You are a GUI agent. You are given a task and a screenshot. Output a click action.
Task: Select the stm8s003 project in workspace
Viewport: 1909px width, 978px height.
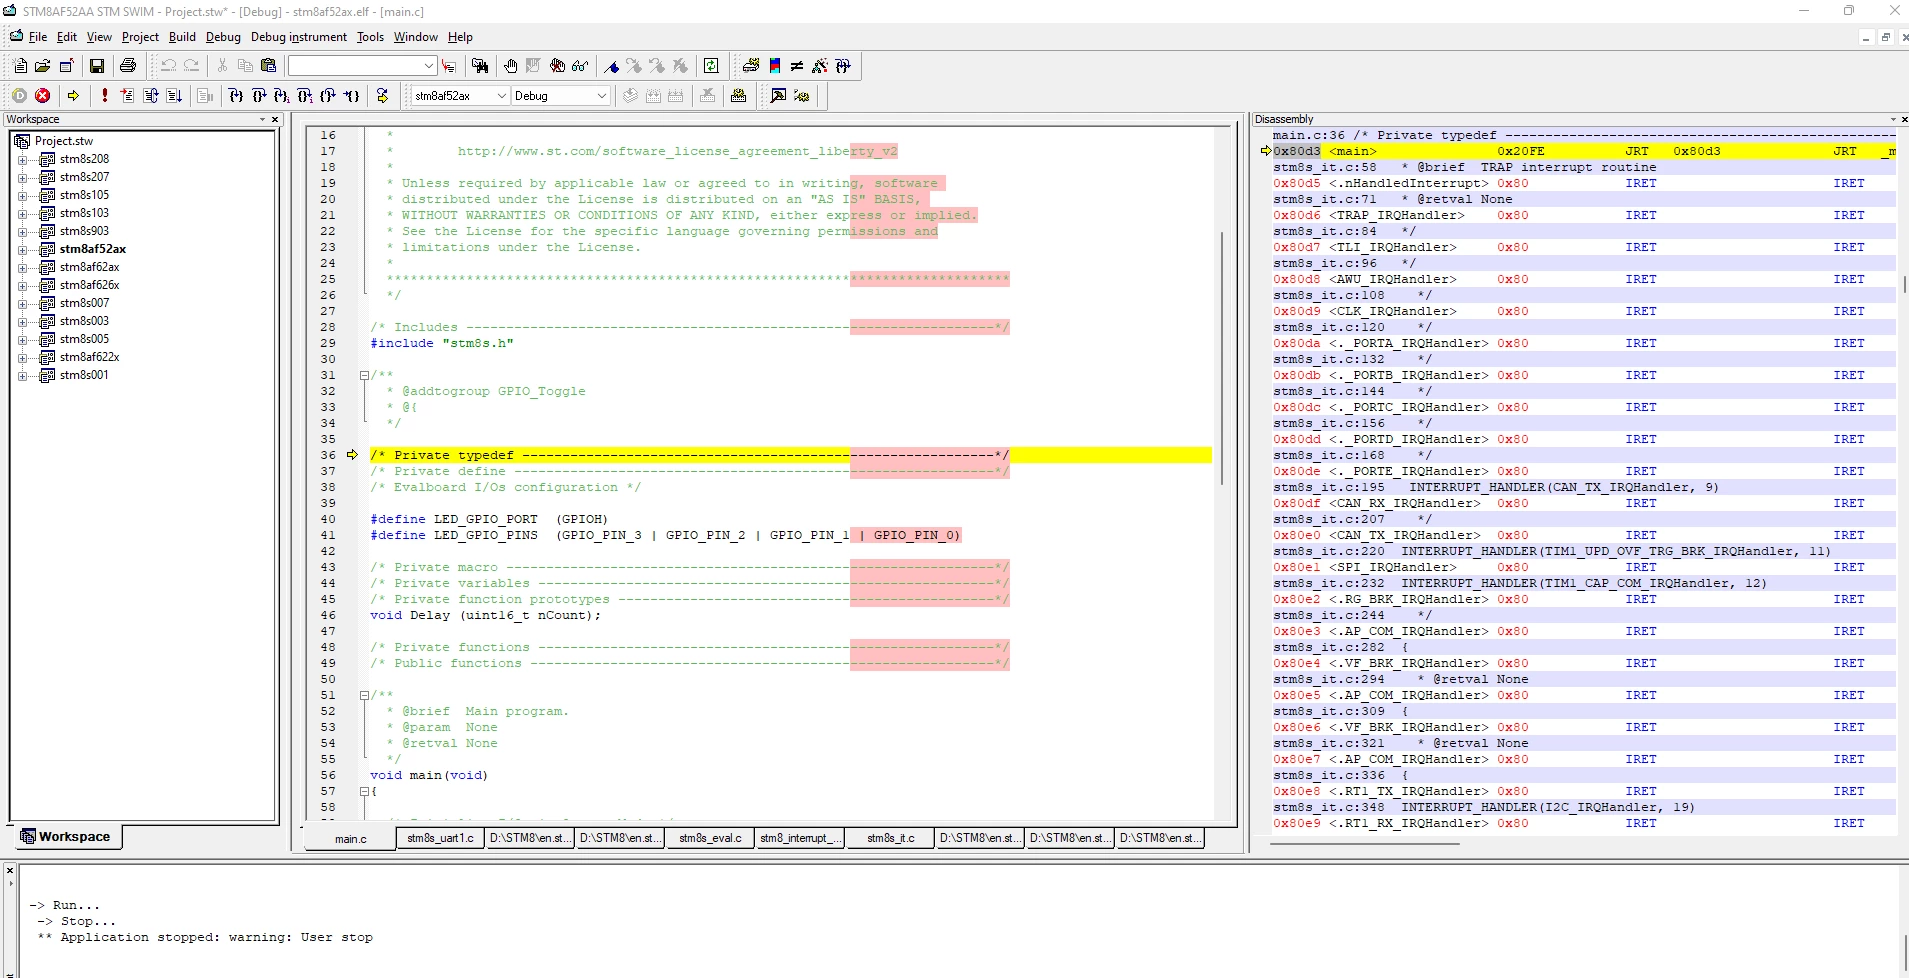84,321
